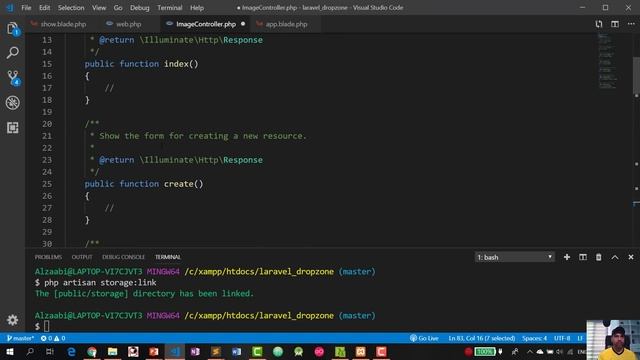Open the editor More Actions ellipsis

pos(631,24)
